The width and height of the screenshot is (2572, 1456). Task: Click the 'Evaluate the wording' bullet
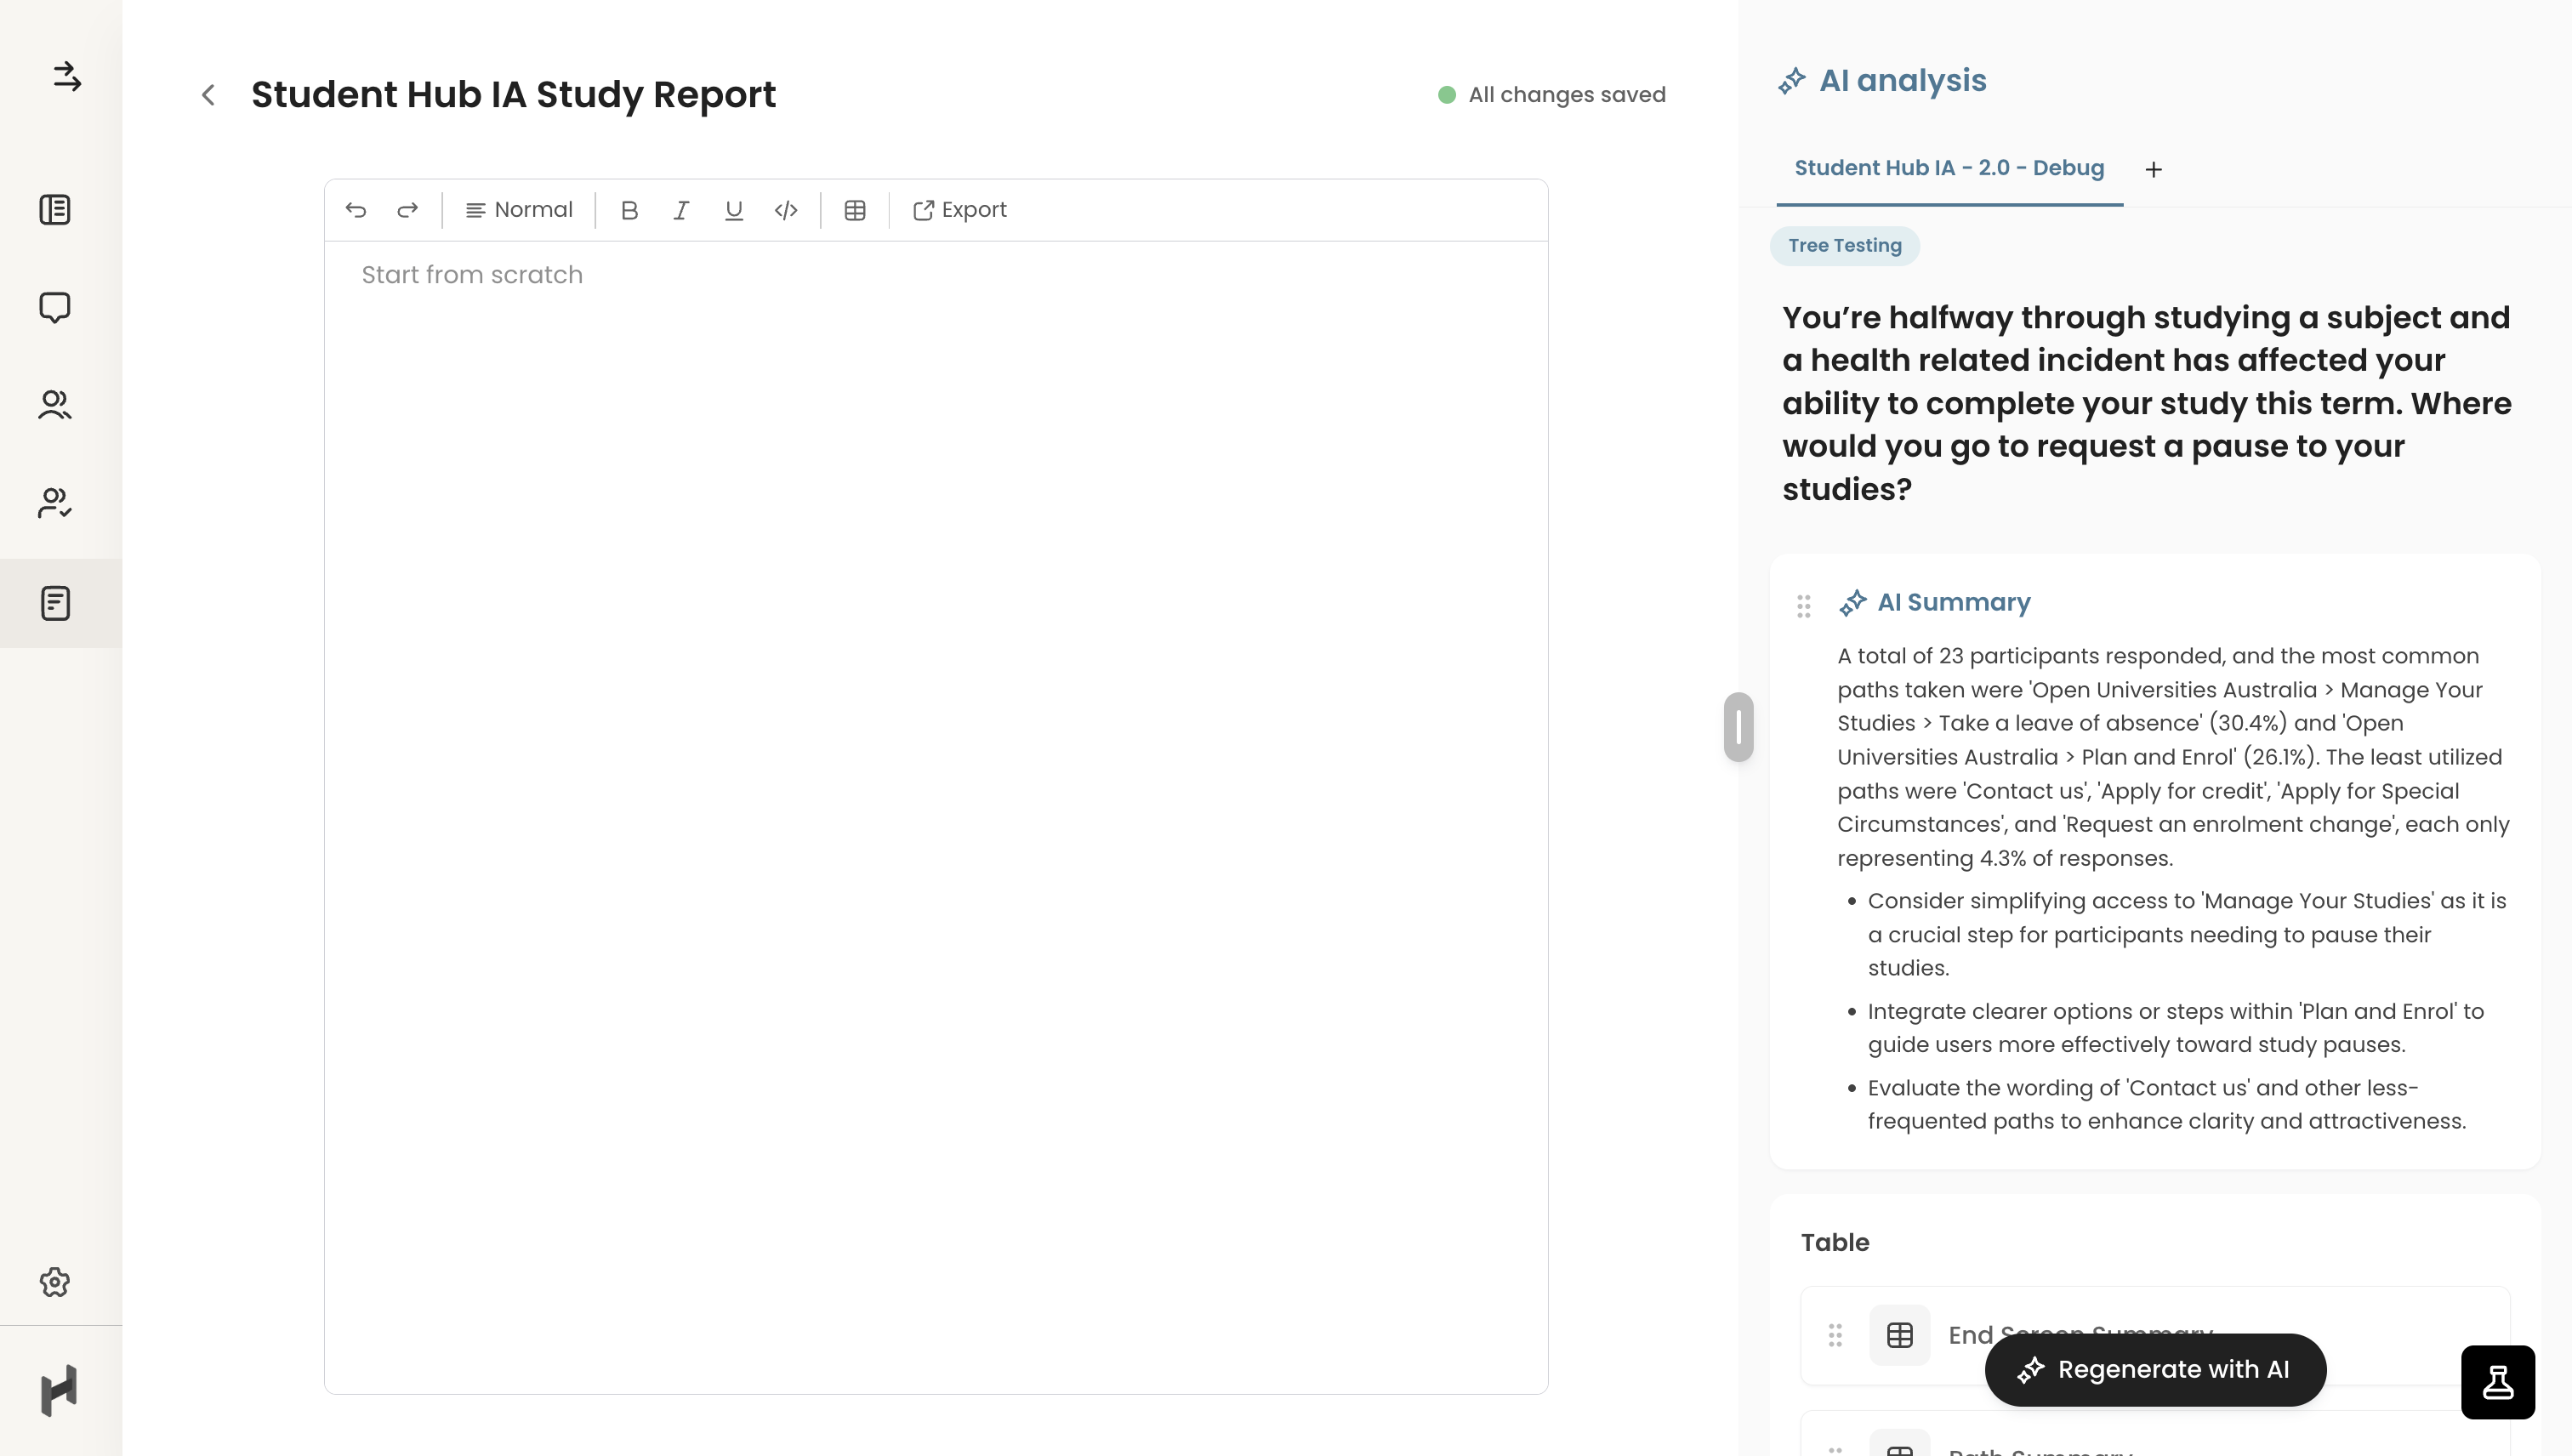click(2166, 1104)
